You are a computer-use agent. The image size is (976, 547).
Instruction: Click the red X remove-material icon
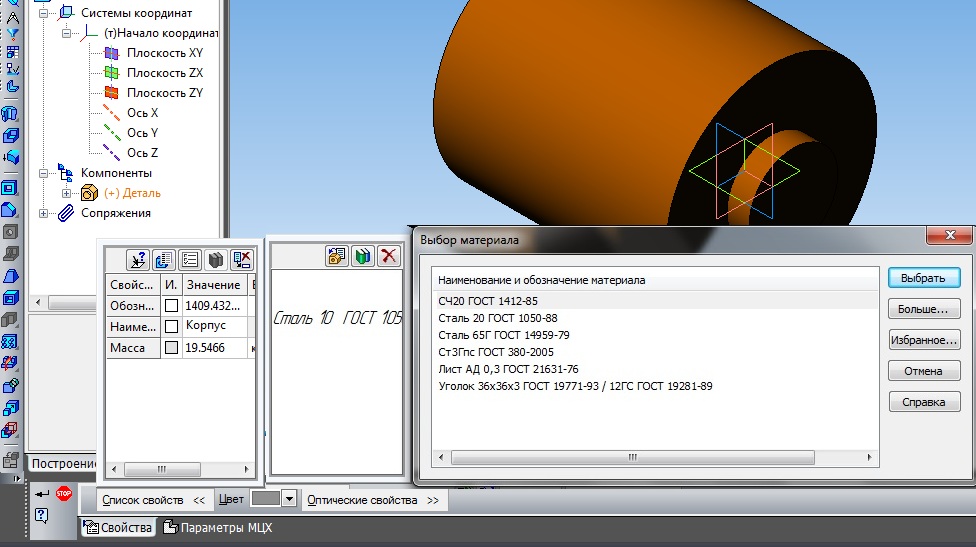click(388, 256)
